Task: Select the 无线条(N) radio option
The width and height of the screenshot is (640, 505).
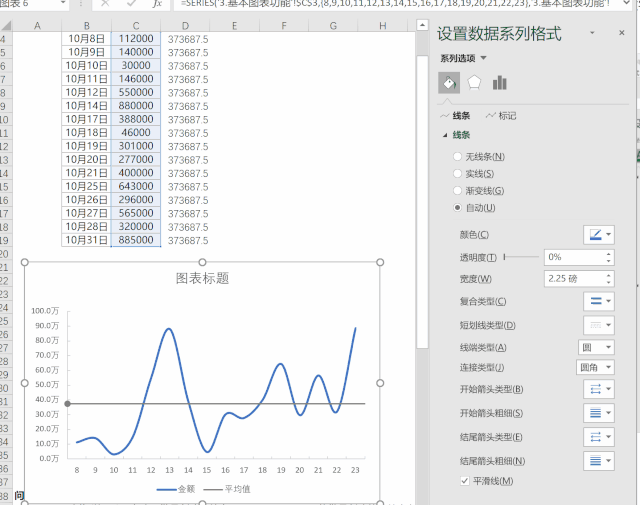Action: tap(457, 157)
